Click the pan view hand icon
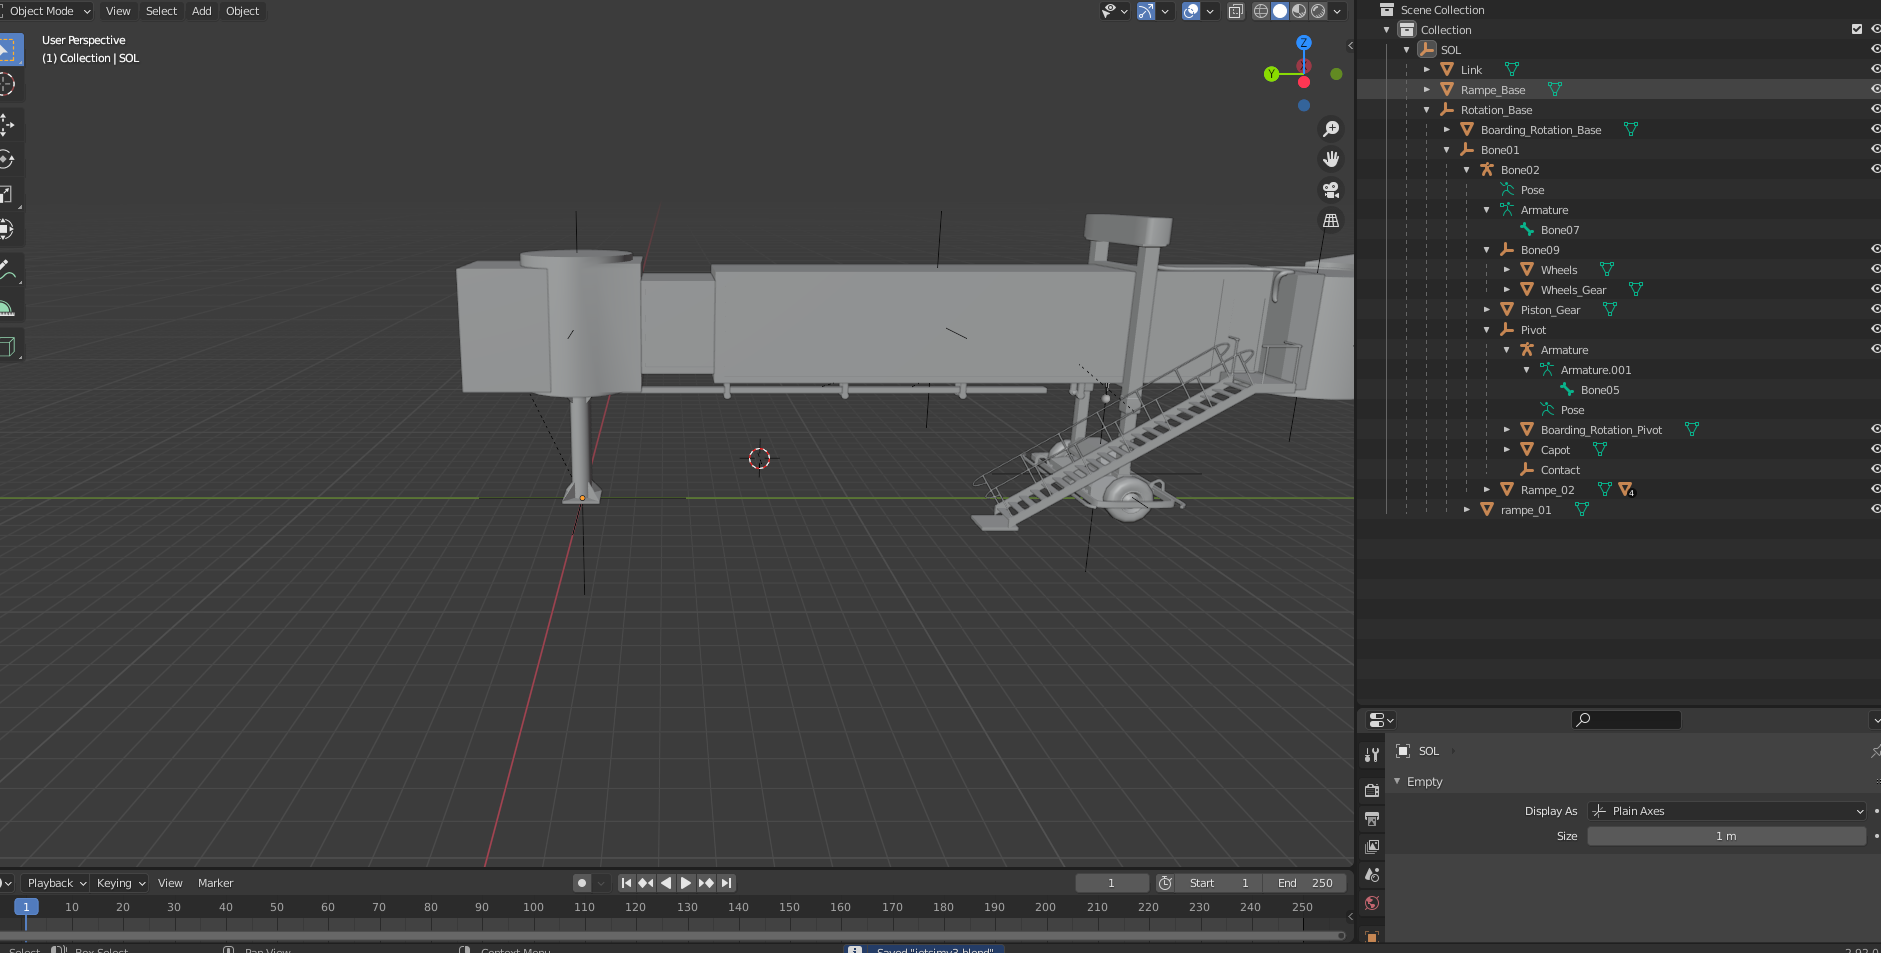Image resolution: width=1881 pixels, height=953 pixels. click(x=1331, y=159)
